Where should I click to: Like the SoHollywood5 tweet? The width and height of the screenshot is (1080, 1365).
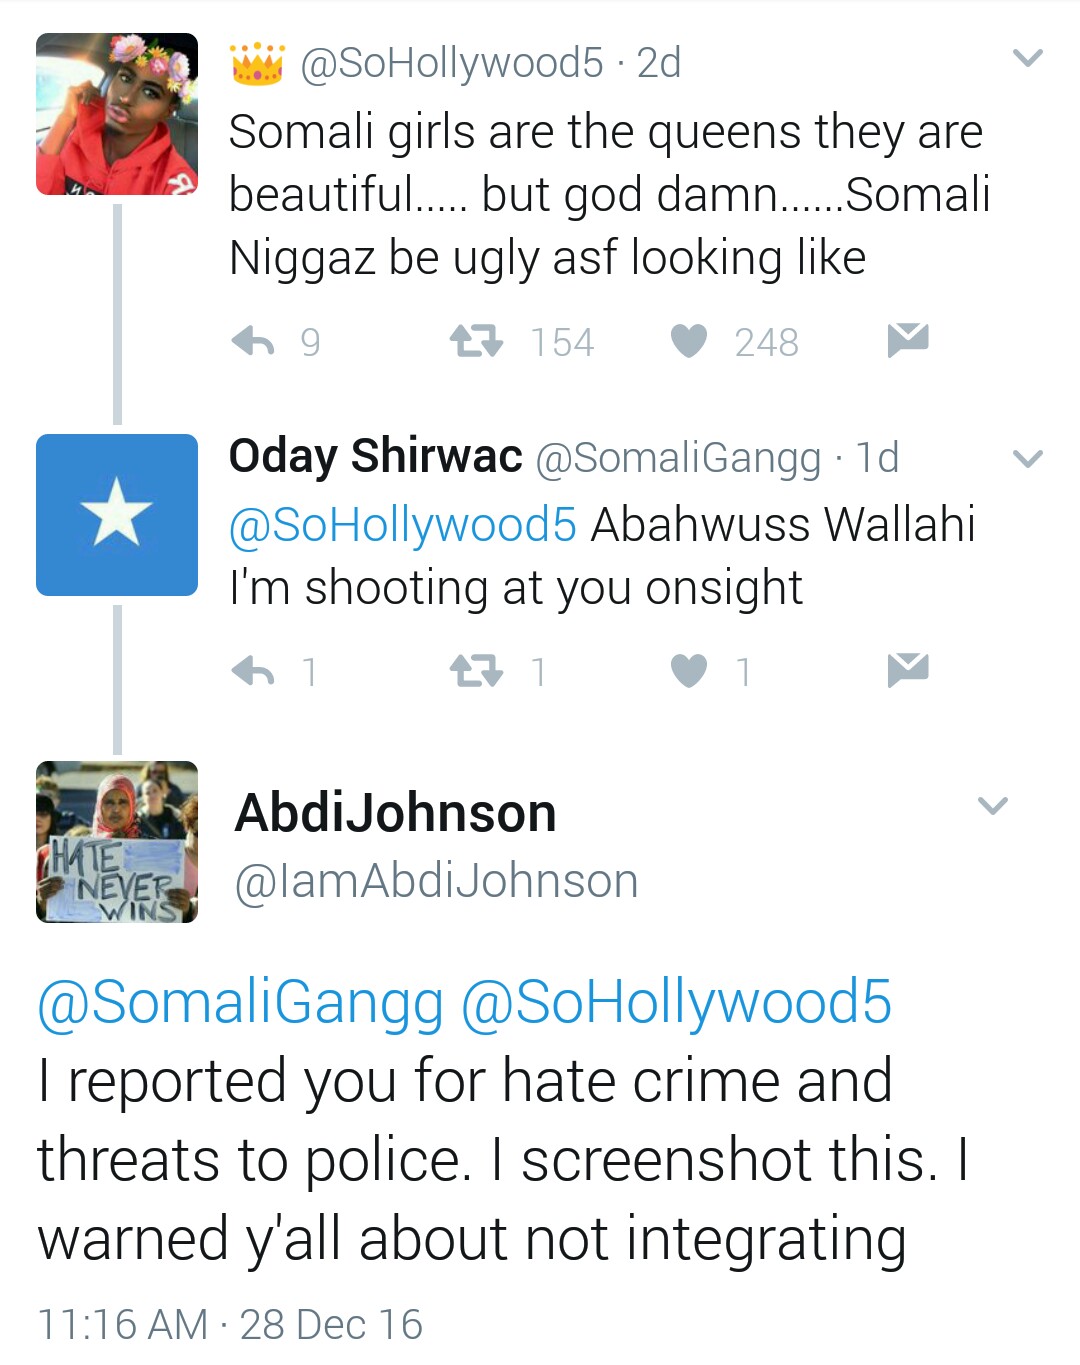pyautogui.click(x=688, y=342)
